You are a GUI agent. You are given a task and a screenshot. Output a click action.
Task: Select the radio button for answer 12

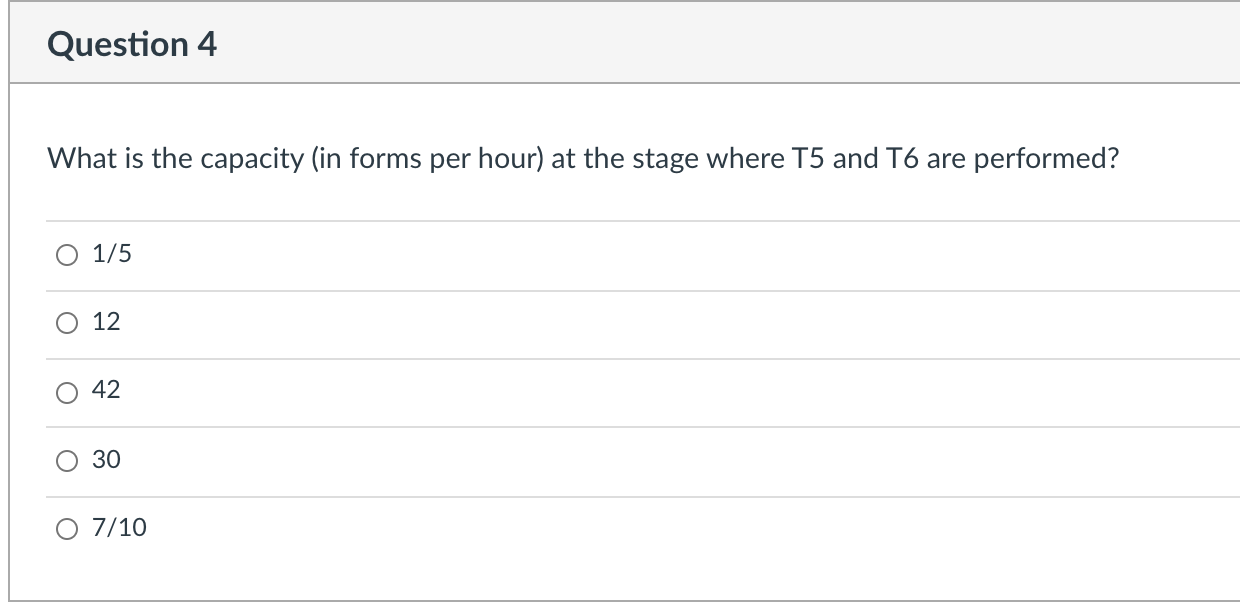coord(66,322)
